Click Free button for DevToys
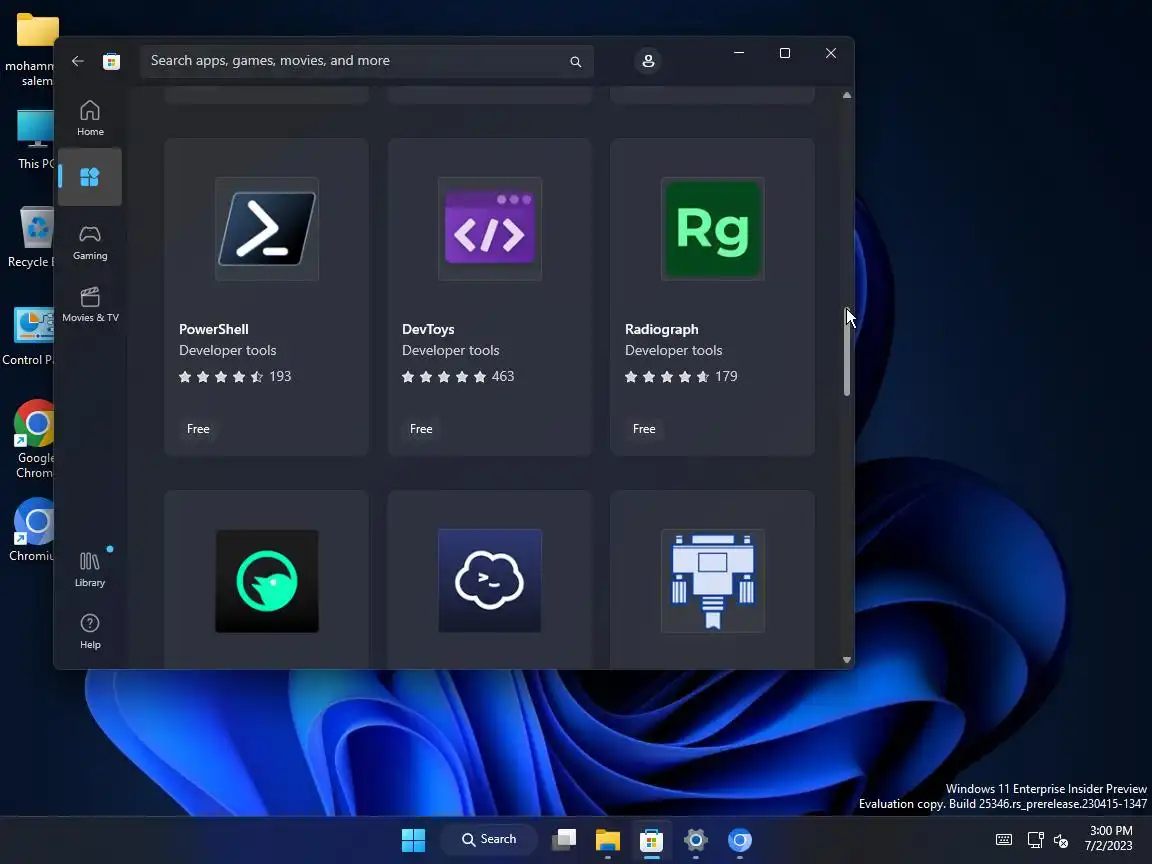The image size is (1152, 864). tap(421, 428)
